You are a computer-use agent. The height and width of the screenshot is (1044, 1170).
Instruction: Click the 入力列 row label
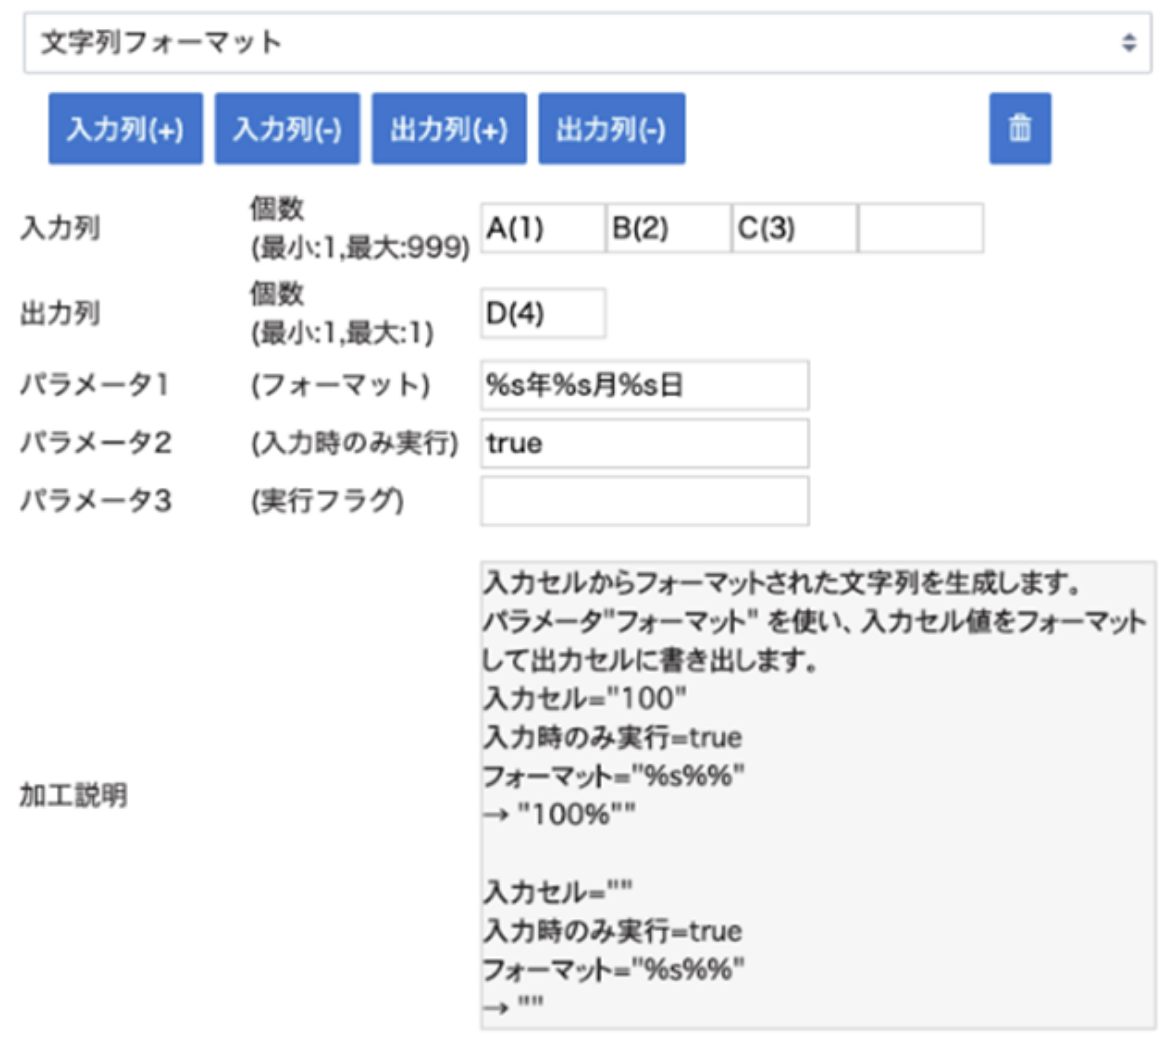click(60, 229)
